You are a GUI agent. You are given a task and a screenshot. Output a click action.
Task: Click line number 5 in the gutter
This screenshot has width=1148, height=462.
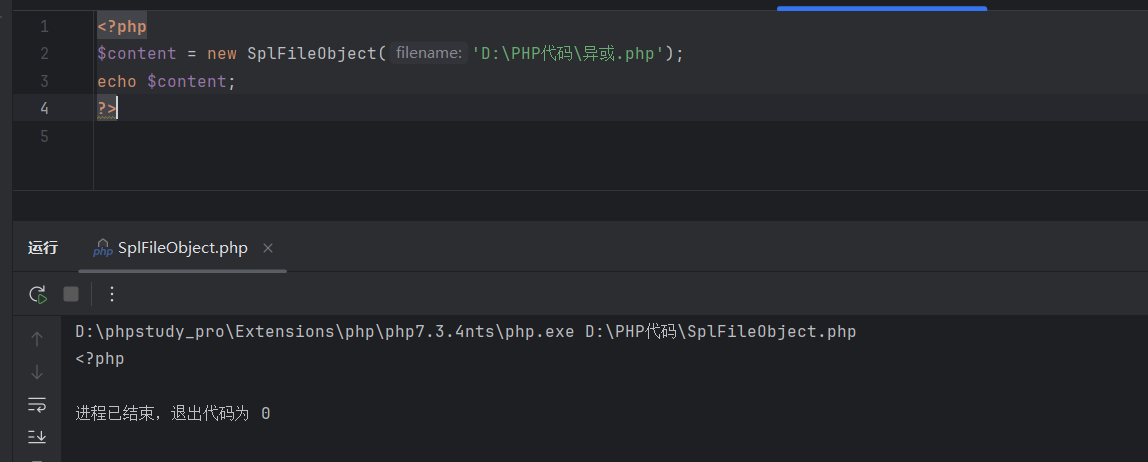pos(44,136)
